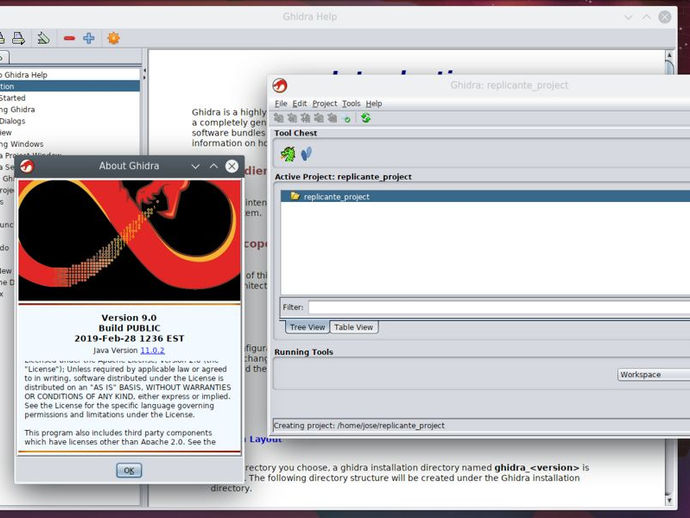Click the 'Creating project: /home/jose/replicante_project' status text
This screenshot has width=690, height=518.
pyautogui.click(x=359, y=426)
